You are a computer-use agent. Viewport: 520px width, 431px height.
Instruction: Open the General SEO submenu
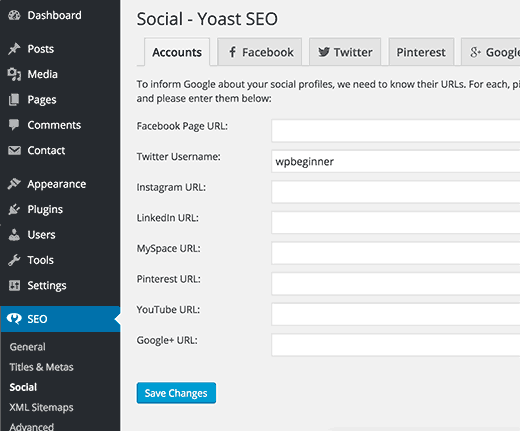pos(27,347)
